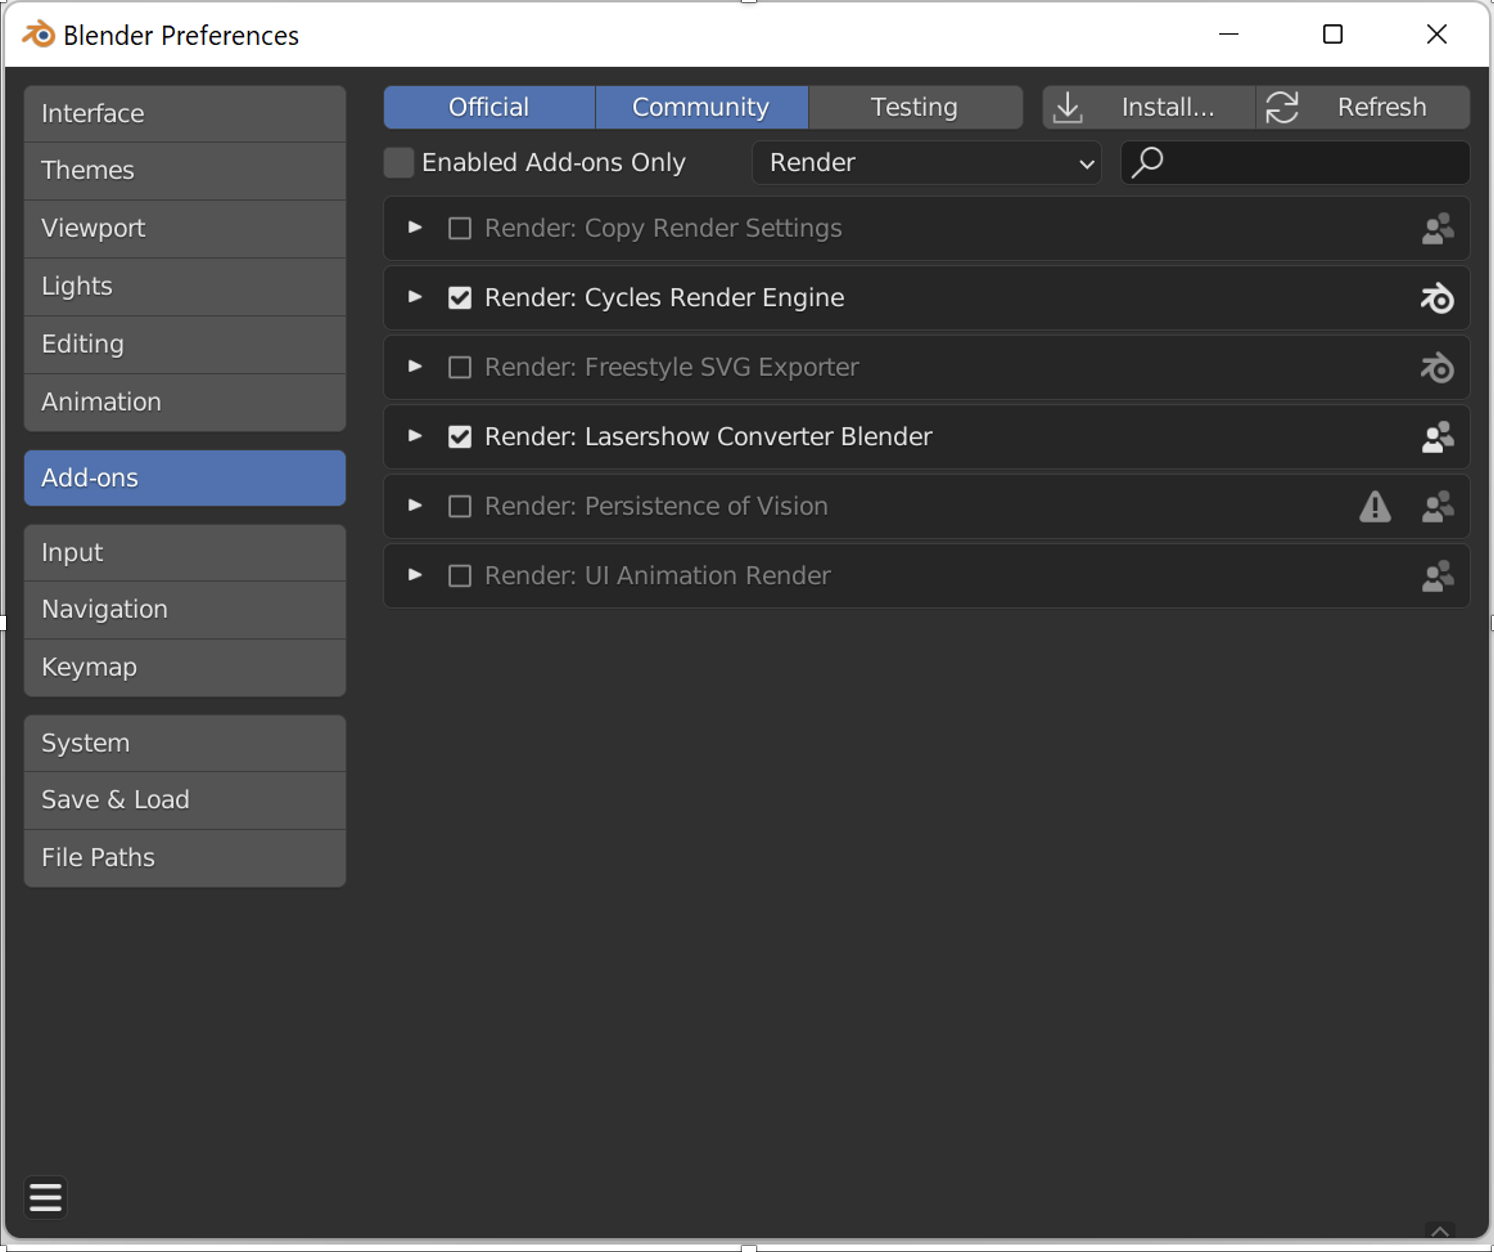The height and width of the screenshot is (1252, 1494).
Task: Open the Render category dropdown
Action: click(x=926, y=163)
